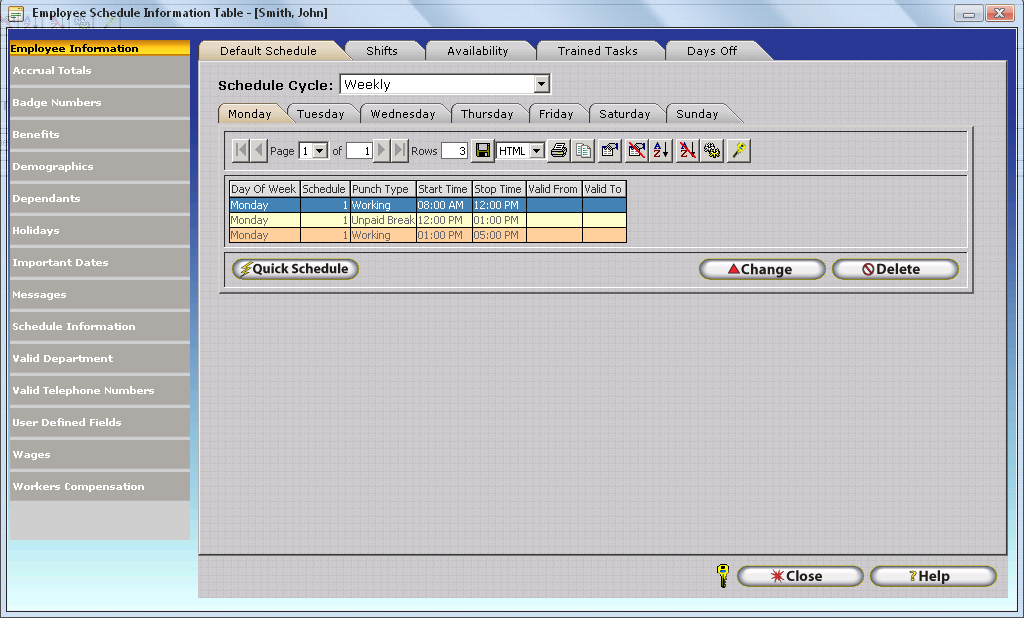Click the Rows count input field
The width and height of the screenshot is (1024, 618).
coord(454,151)
